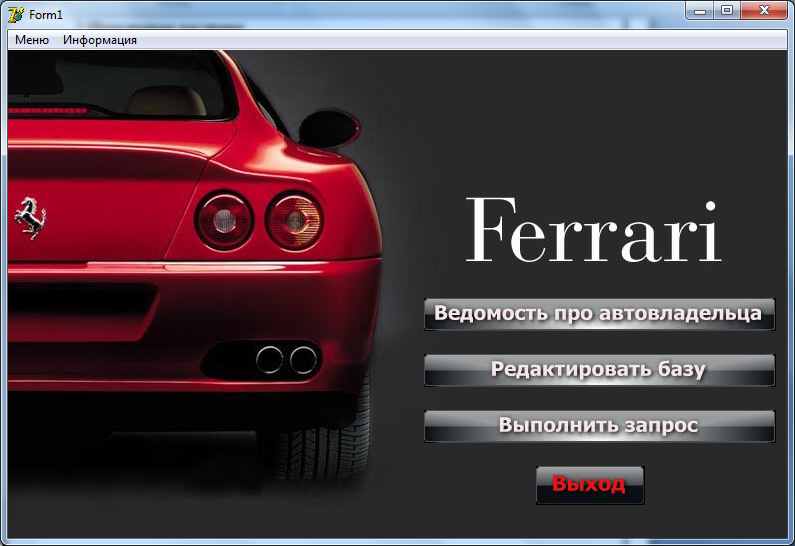Run Выполнить запрос
This screenshot has width=795, height=546.
click(x=599, y=426)
